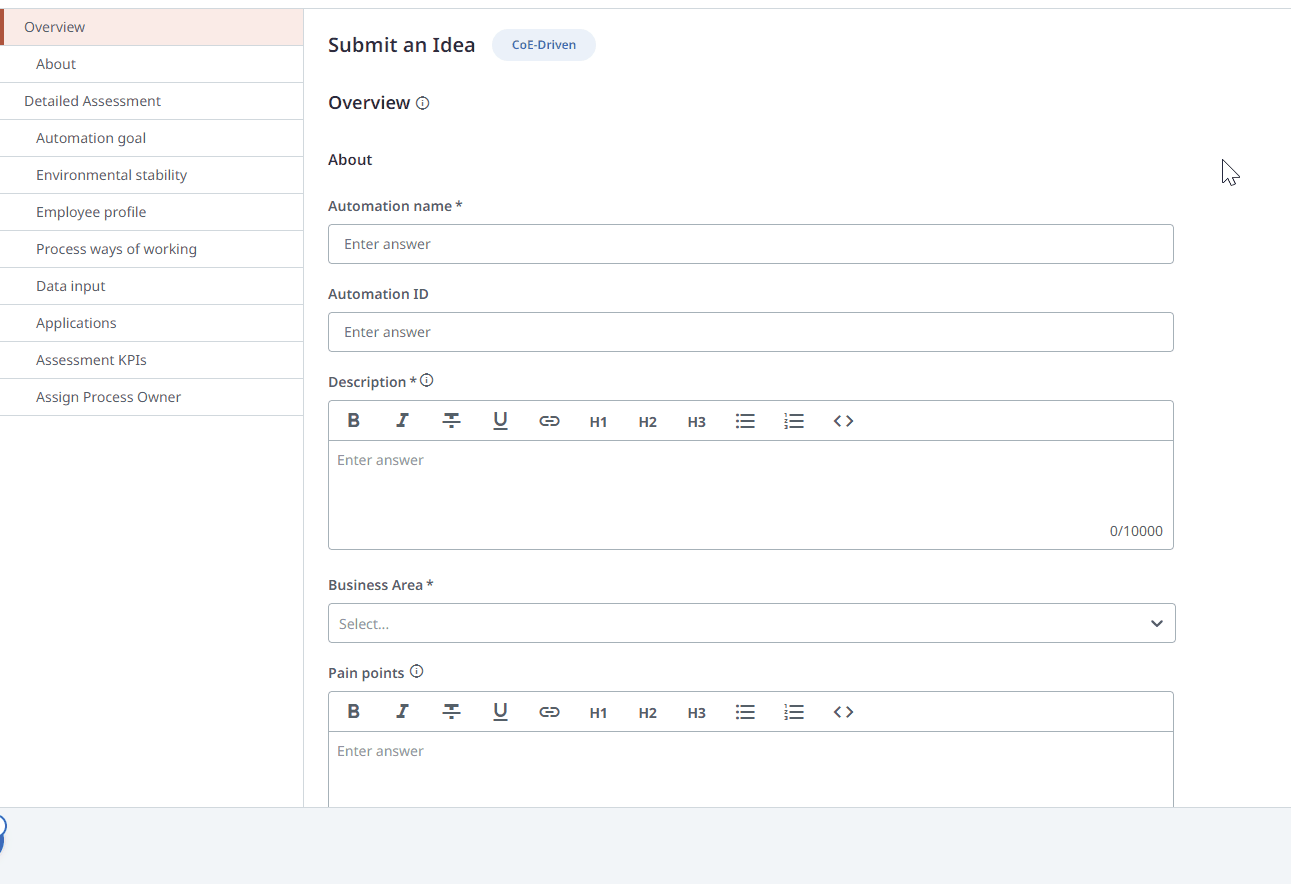The width and height of the screenshot is (1291, 884).
Task: Click inside the Pain points text area
Action: 751,769
